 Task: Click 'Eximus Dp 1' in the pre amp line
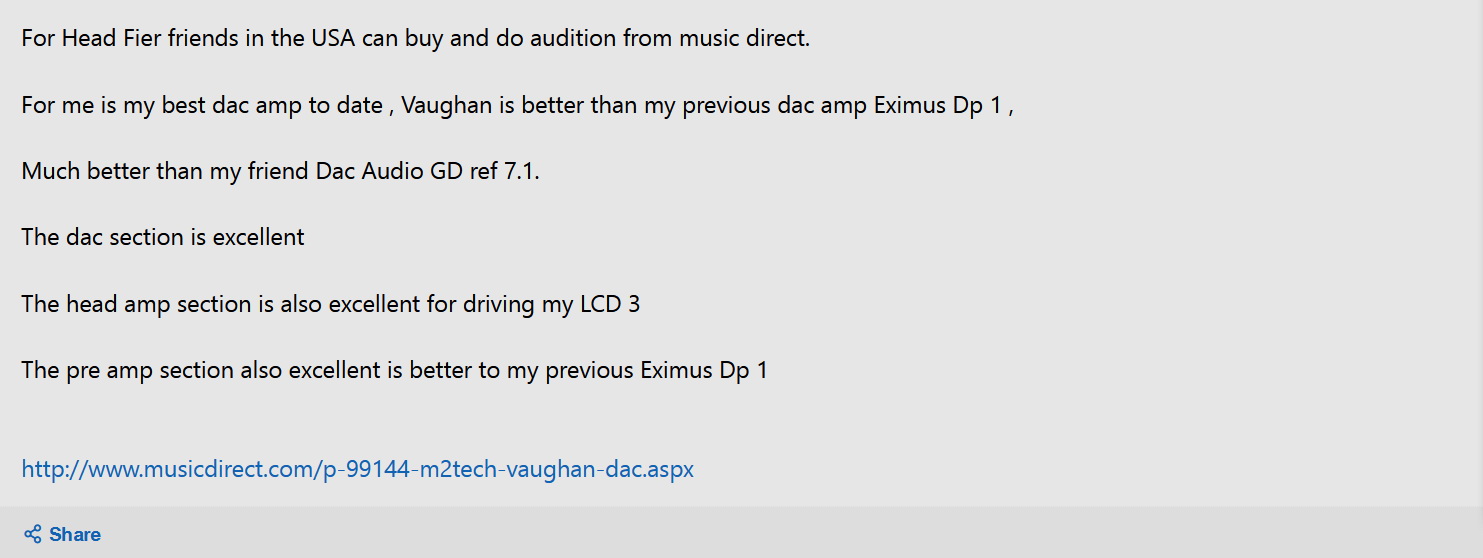pos(704,370)
